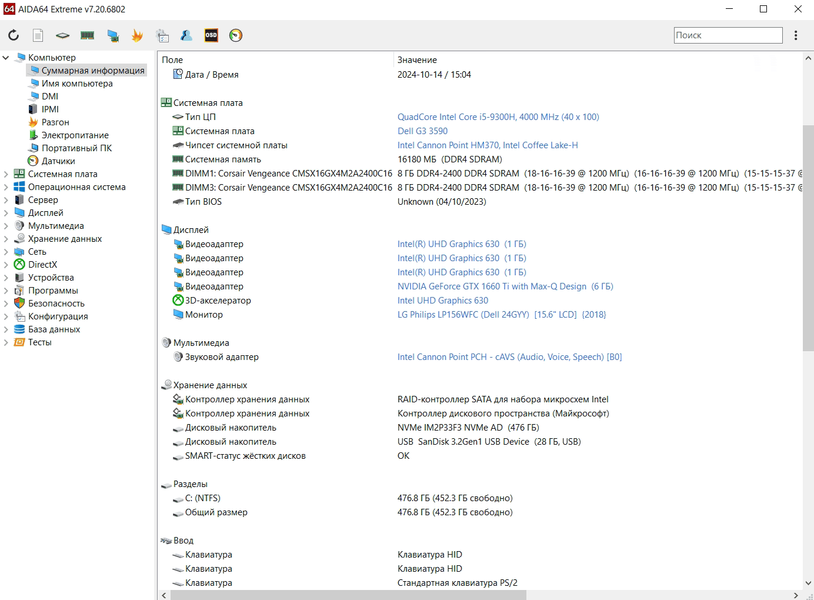
Task: Select the Стандартная клавиатура PS/2 value
Action: pos(457,583)
